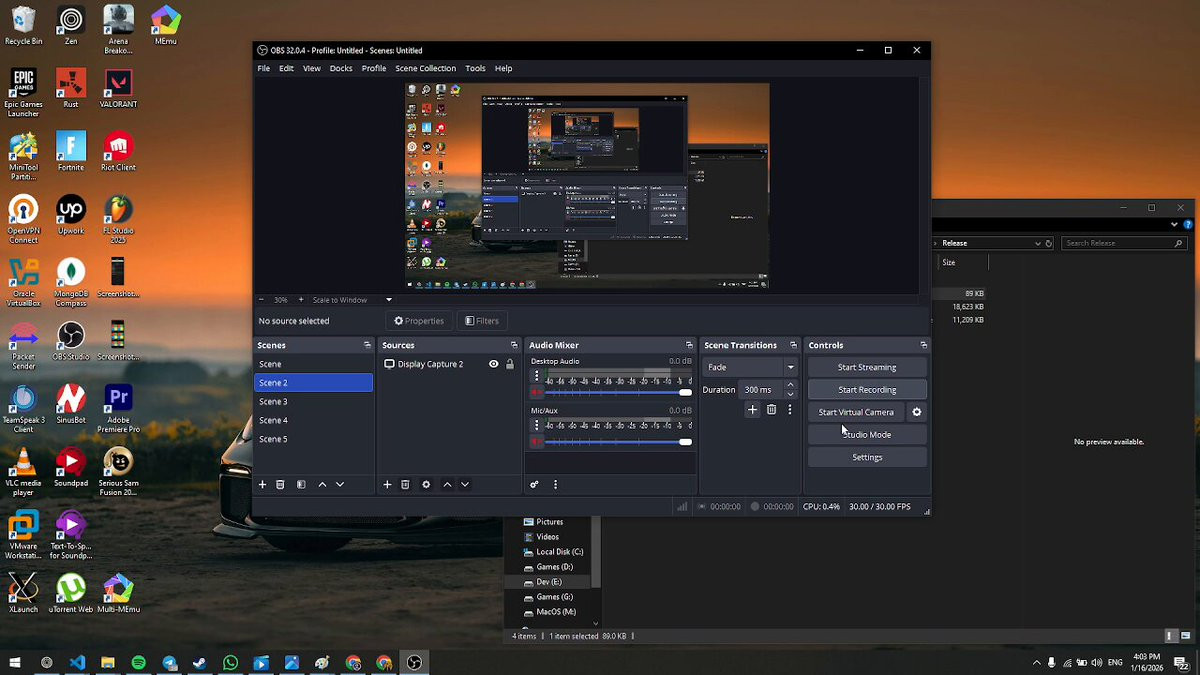
Task: Click the Studio Mode button
Action: tap(867, 435)
